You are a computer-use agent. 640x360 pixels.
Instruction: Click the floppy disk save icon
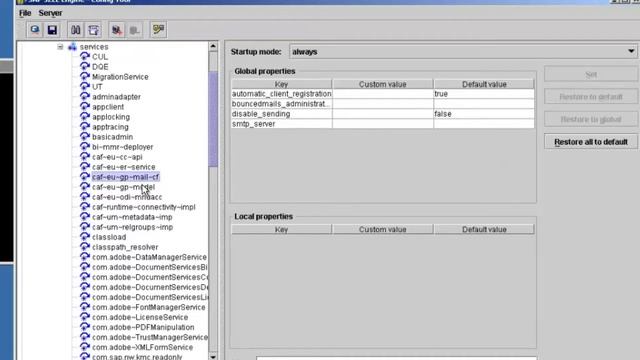pos(52,30)
